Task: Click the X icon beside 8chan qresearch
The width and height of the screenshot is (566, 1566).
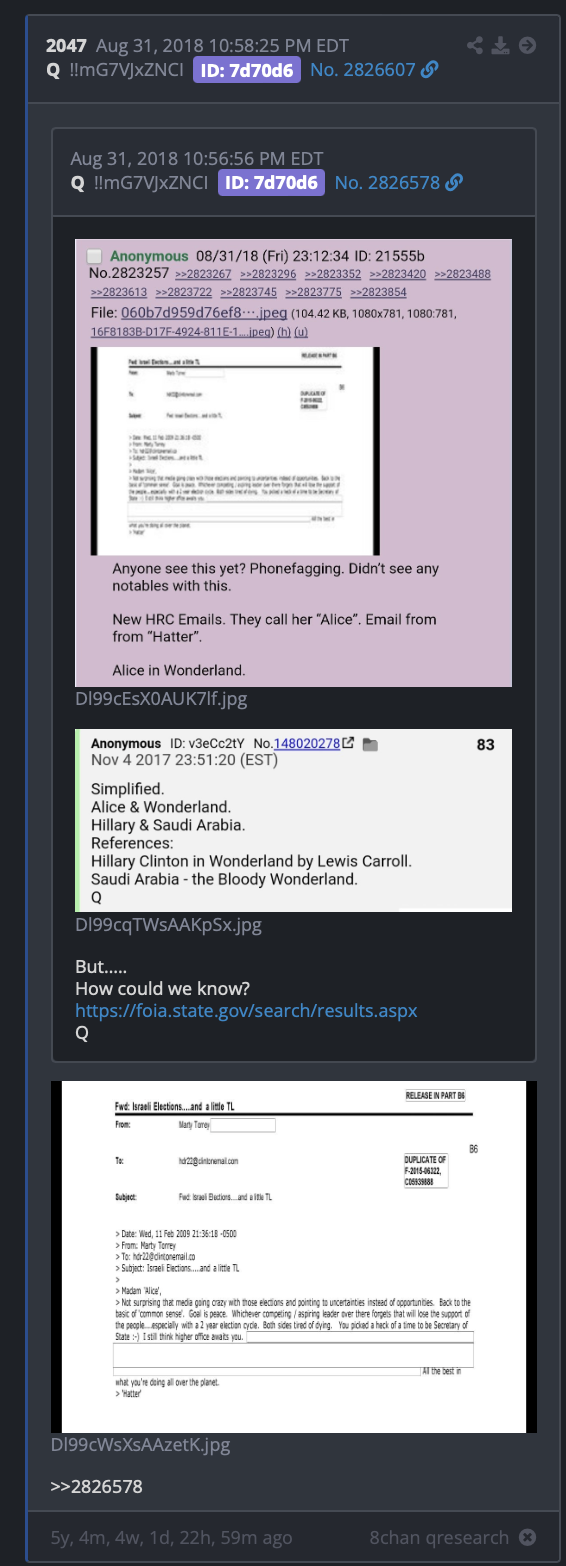Action: [x=527, y=1537]
